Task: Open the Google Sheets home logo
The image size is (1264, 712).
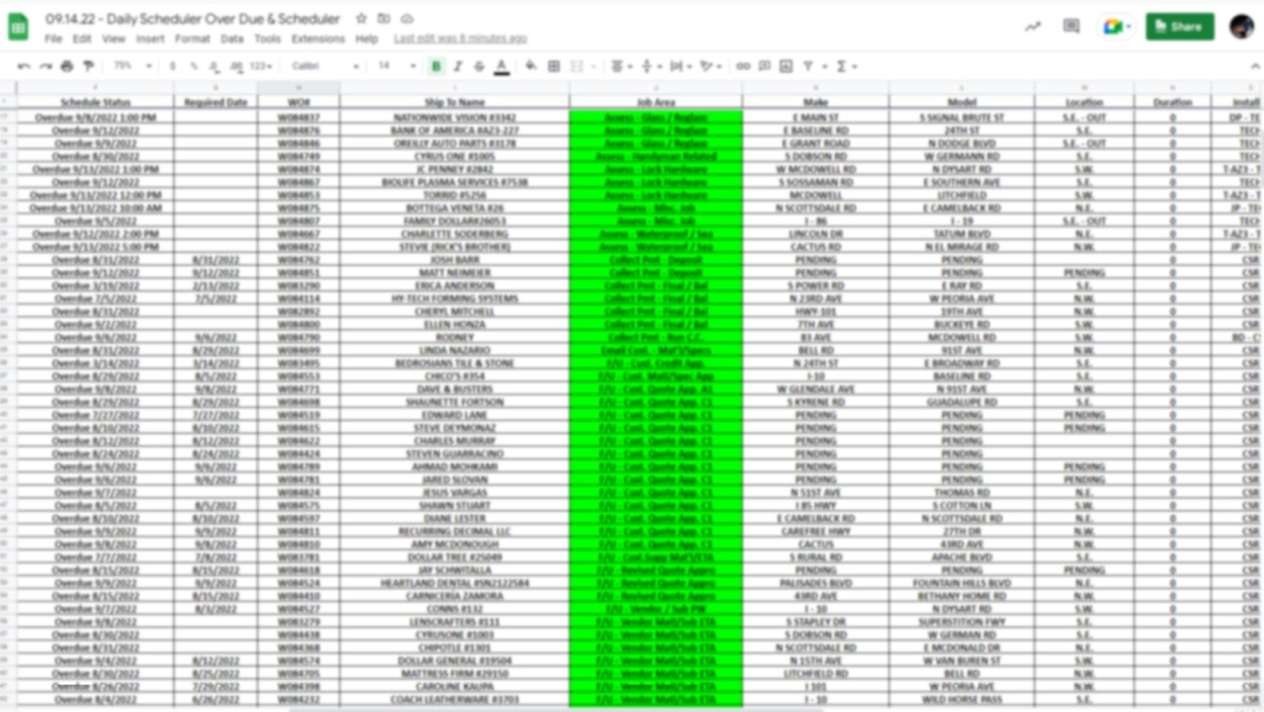Action: pyautogui.click(x=18, y=28)
